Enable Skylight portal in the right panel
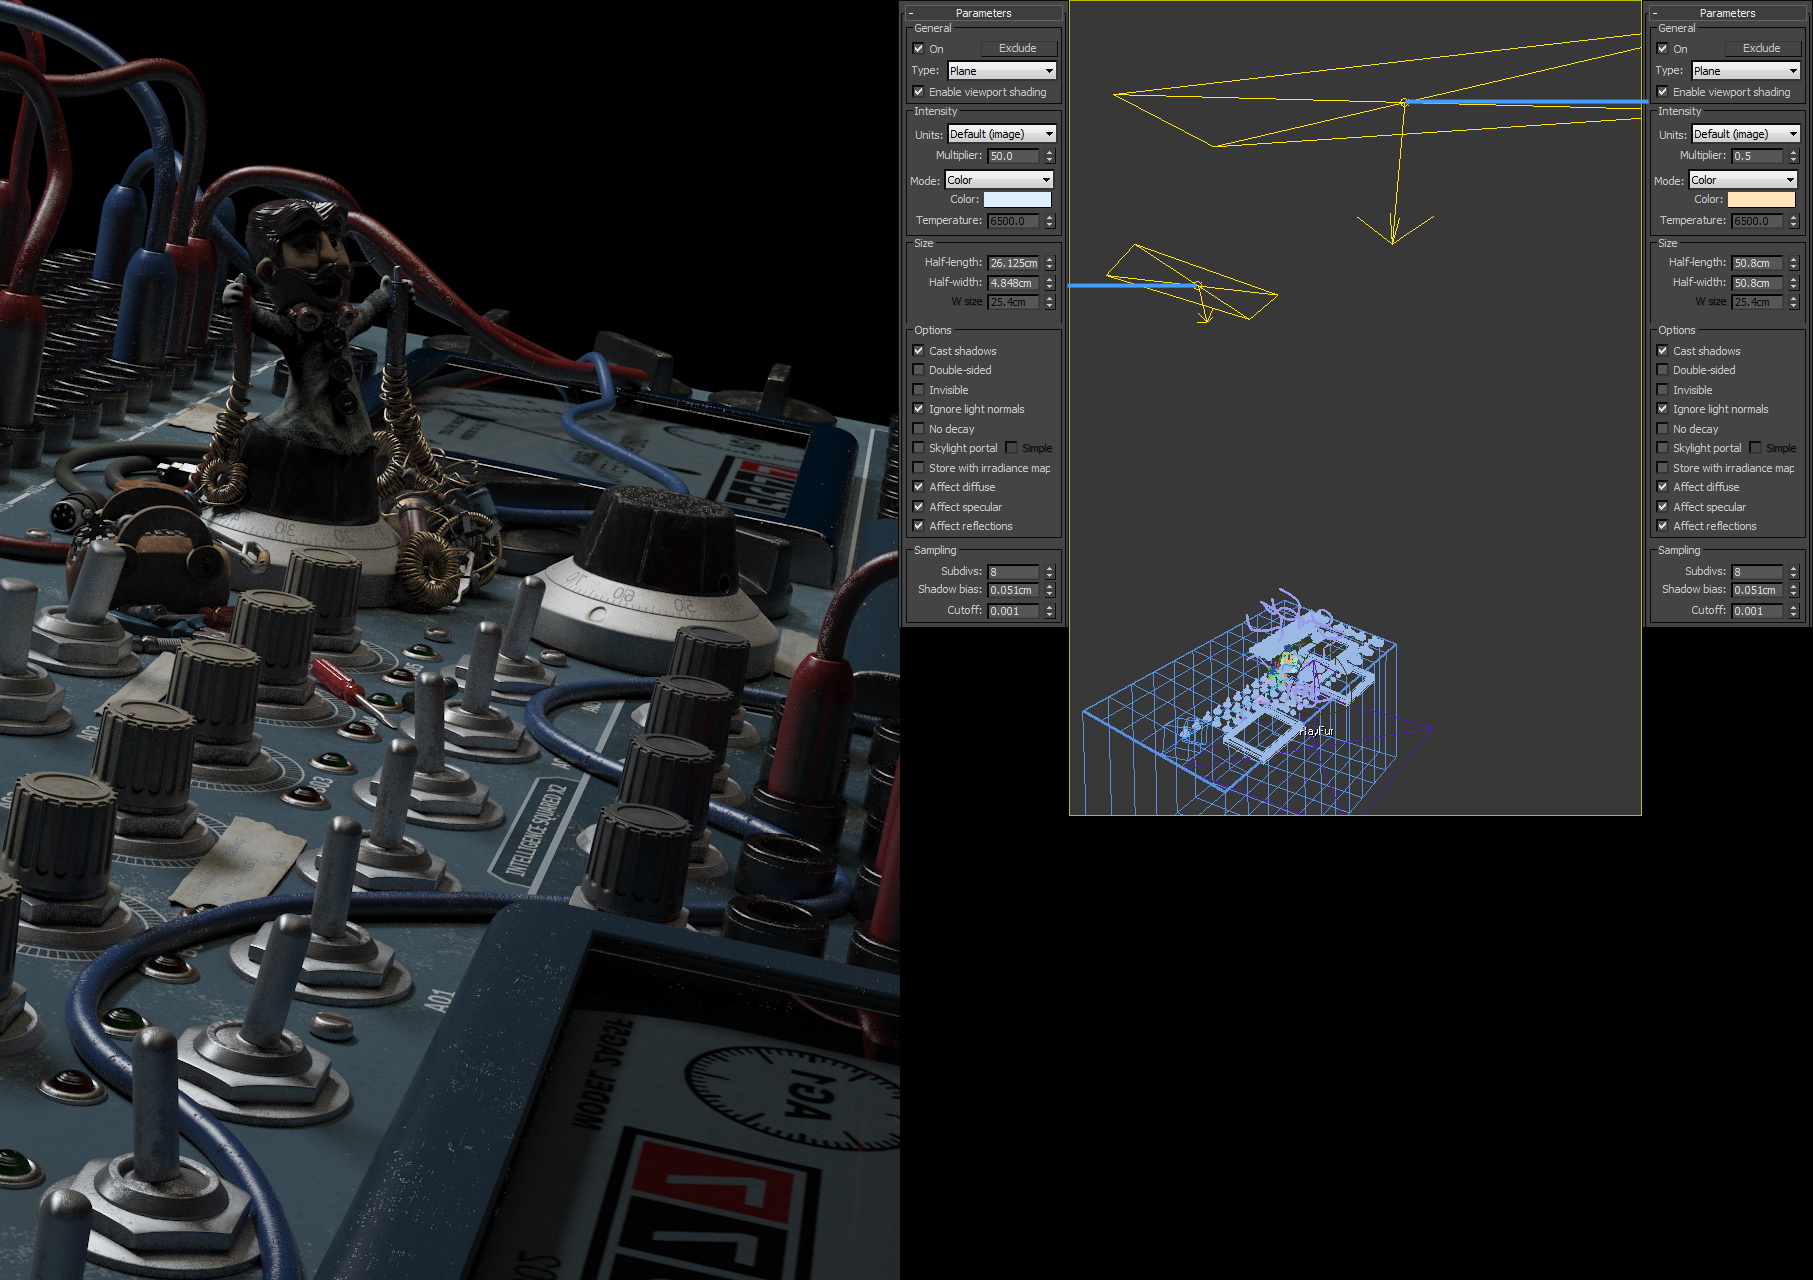The width and height of the screenshot is (1813, 1280). click(x=1663, y=448)
